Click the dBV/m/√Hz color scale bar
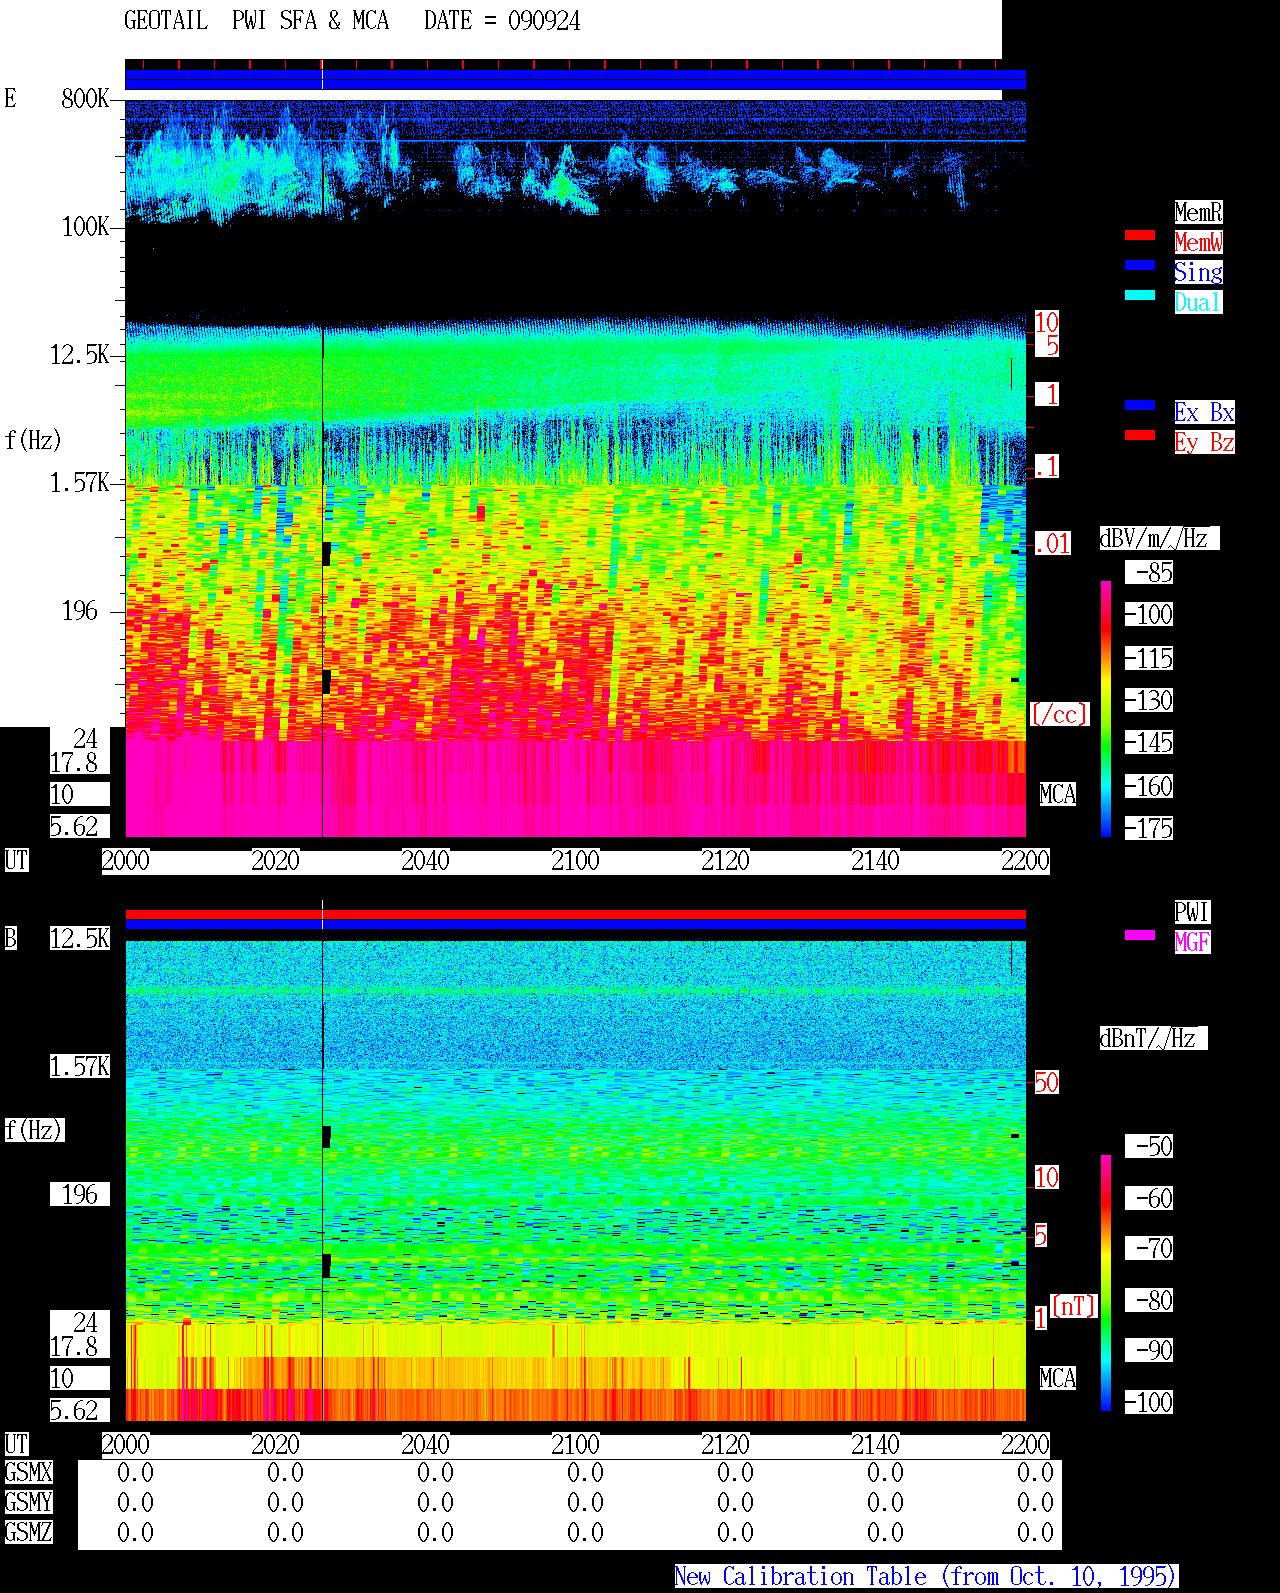The image size is (1280, 1593). pos(1106,708)
